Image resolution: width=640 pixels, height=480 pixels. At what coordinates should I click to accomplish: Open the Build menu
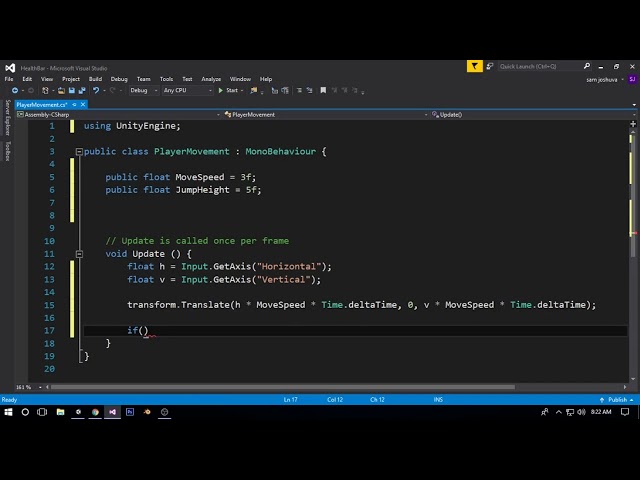pyautogui.click(x=95, y=79)
